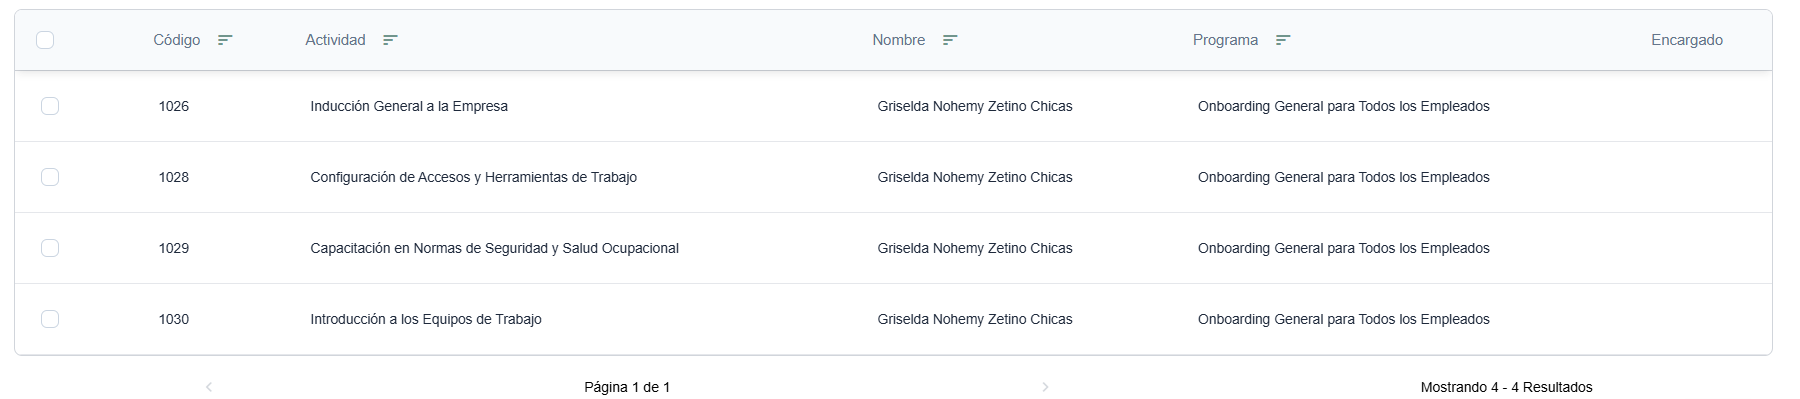Click the Código column header
1800x399 pixels.
176,40
